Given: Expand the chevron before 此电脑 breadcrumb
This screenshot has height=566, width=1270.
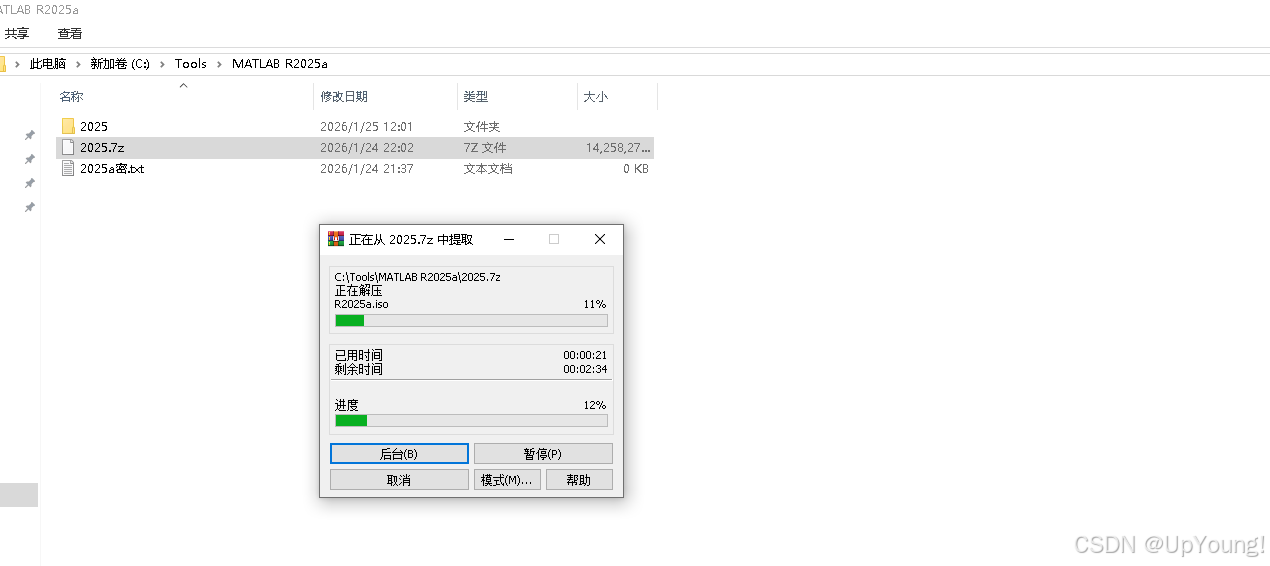Looking at the screenshot, I should pyautogui.click(x=18, y=63).
